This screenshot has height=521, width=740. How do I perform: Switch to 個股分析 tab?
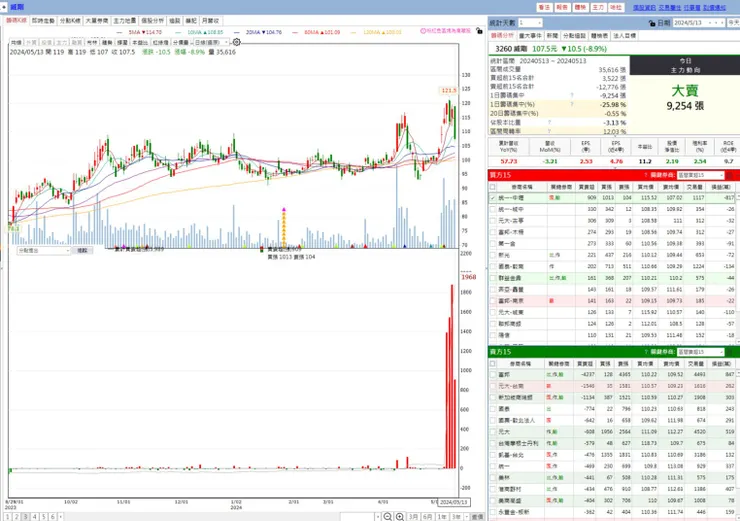[x=152, y=21]
